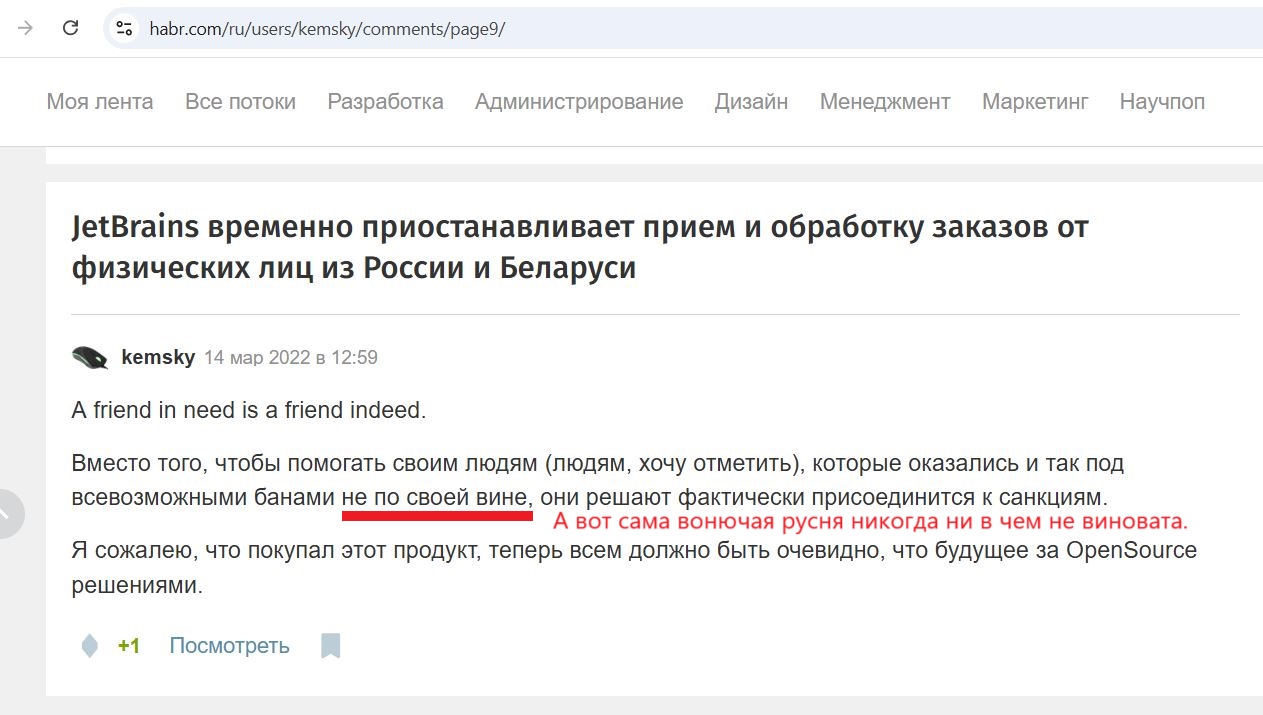Open the JetBrains article title link
Image resolution: width=1263 pixels, height=715 pixels.
[580, 248]
